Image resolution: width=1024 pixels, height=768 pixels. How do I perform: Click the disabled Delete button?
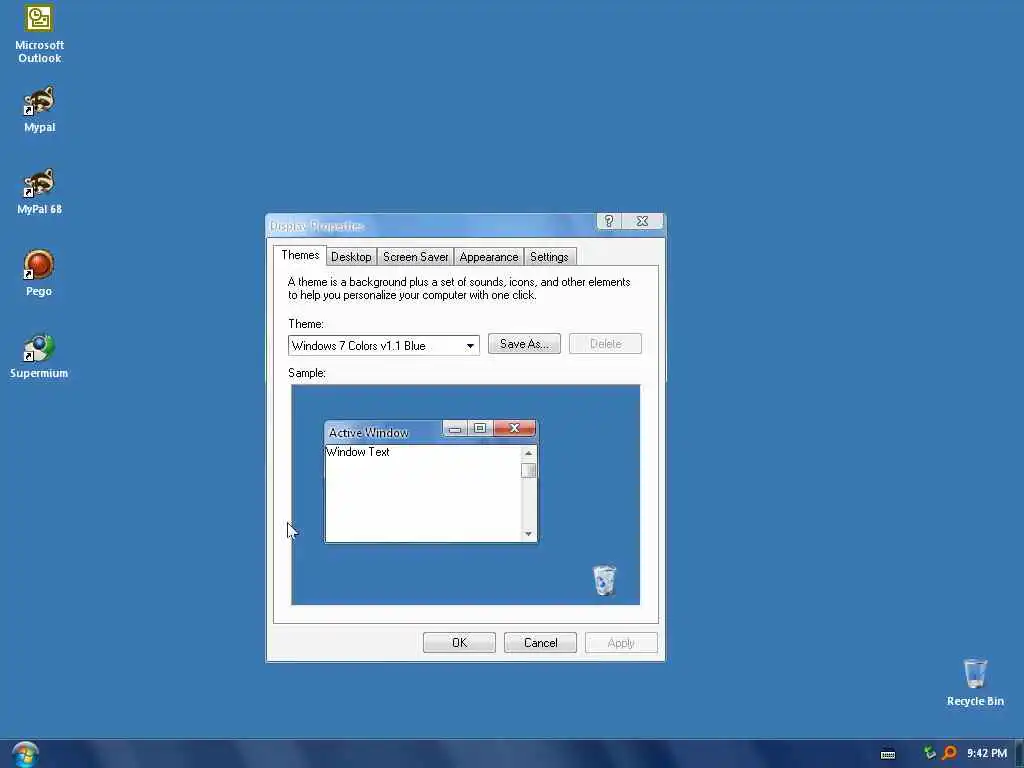605,344
